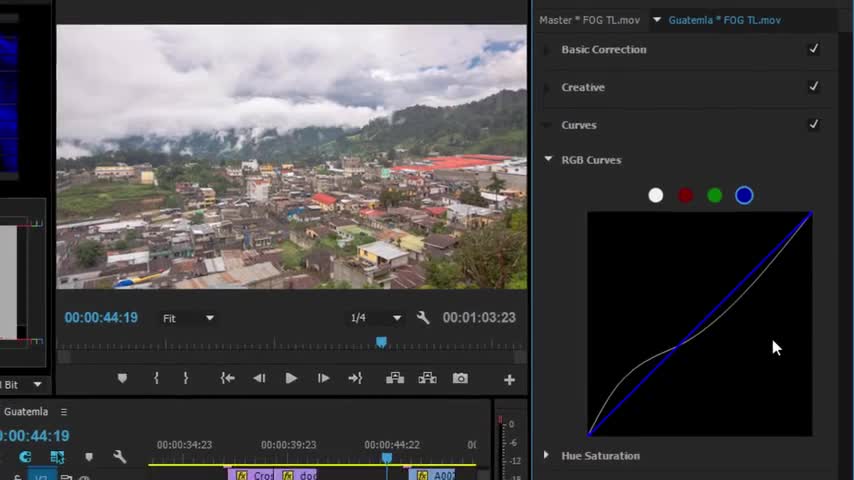Click the program monitor playhead marker
854x480 pixels.
[381, 342]
